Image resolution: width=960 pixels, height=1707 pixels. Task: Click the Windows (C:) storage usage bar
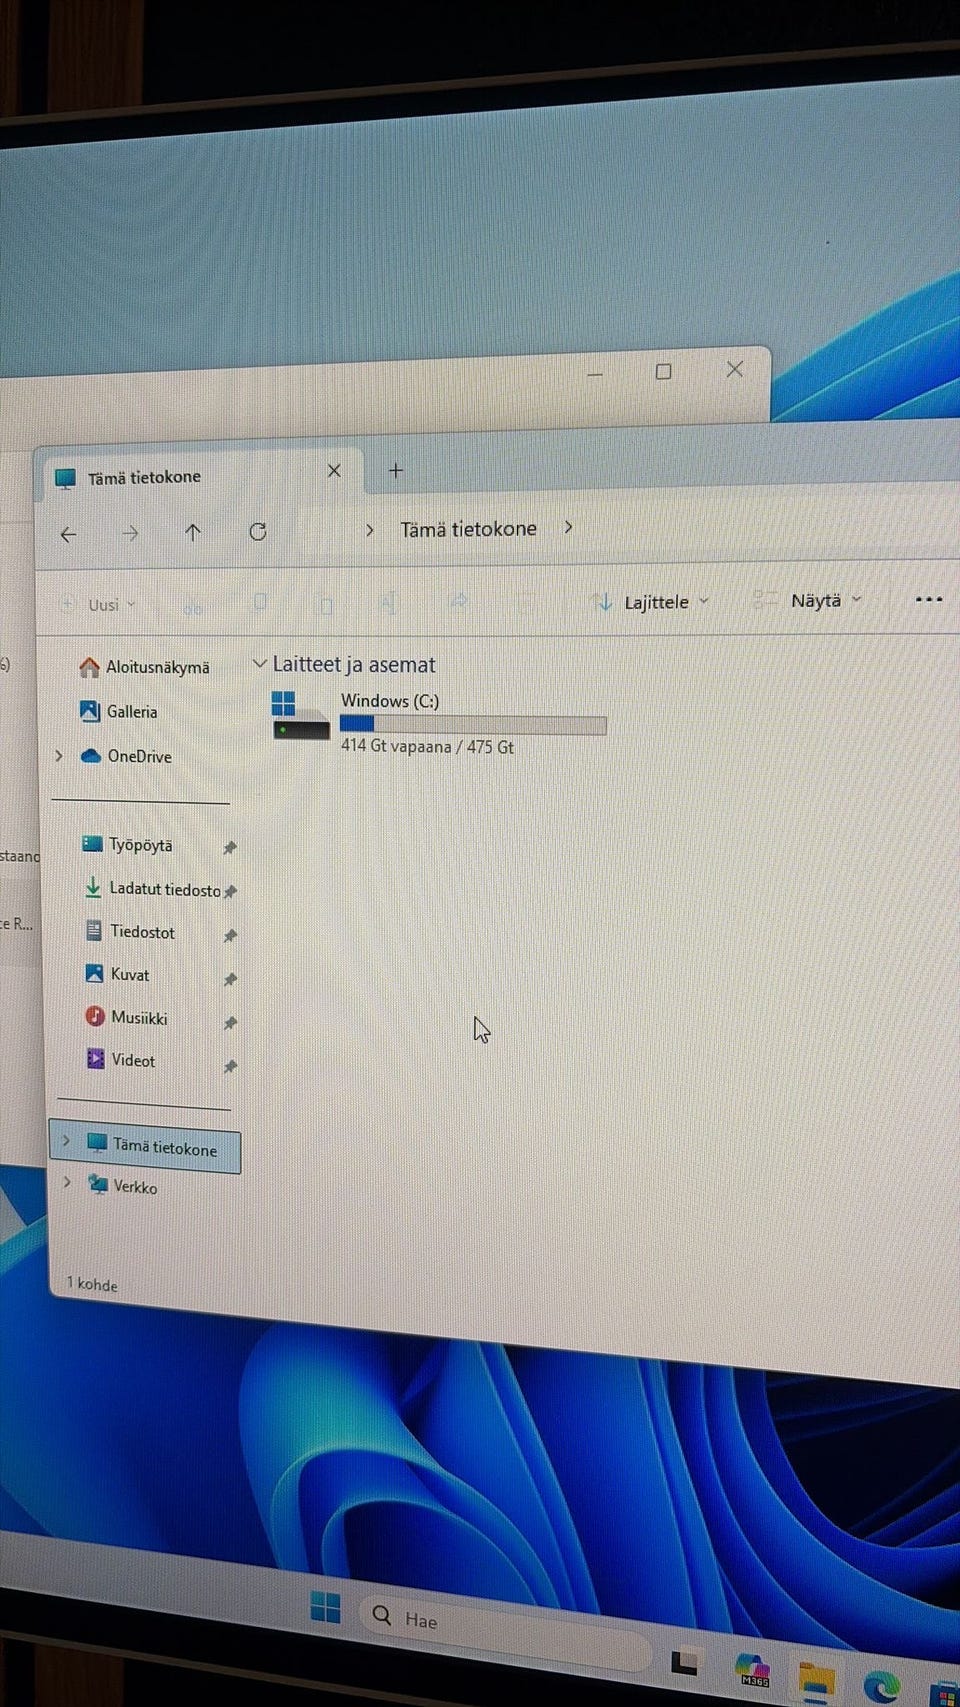tap(473, 724)
